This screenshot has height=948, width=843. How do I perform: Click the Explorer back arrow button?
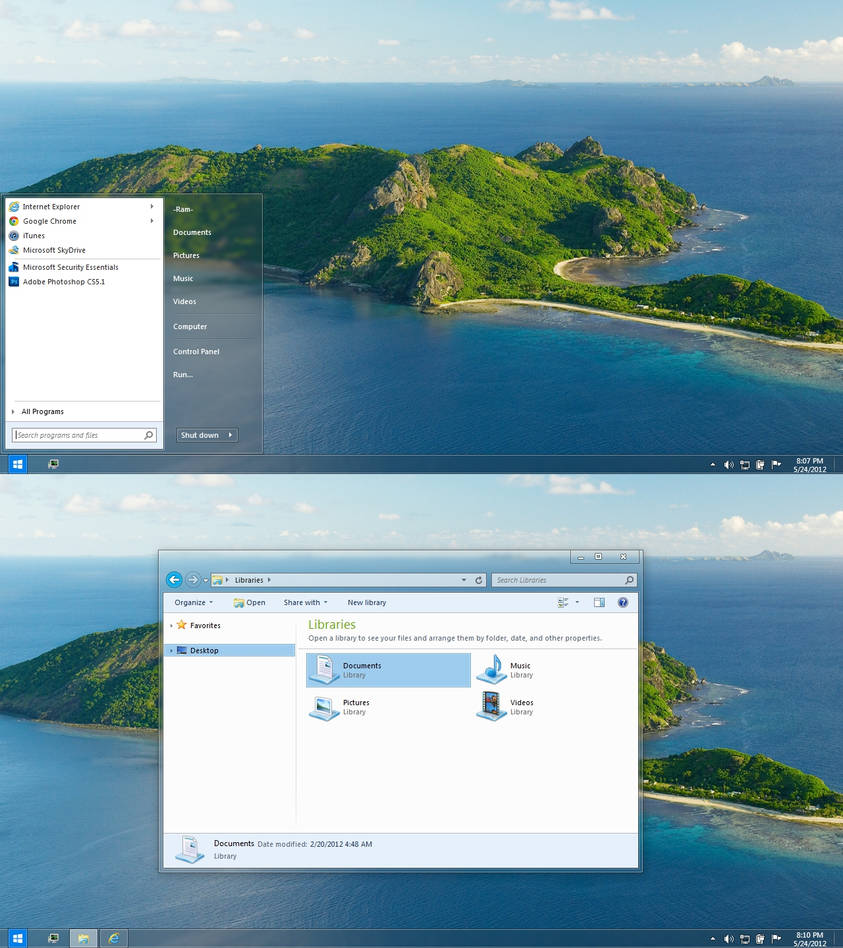point(174,580)
